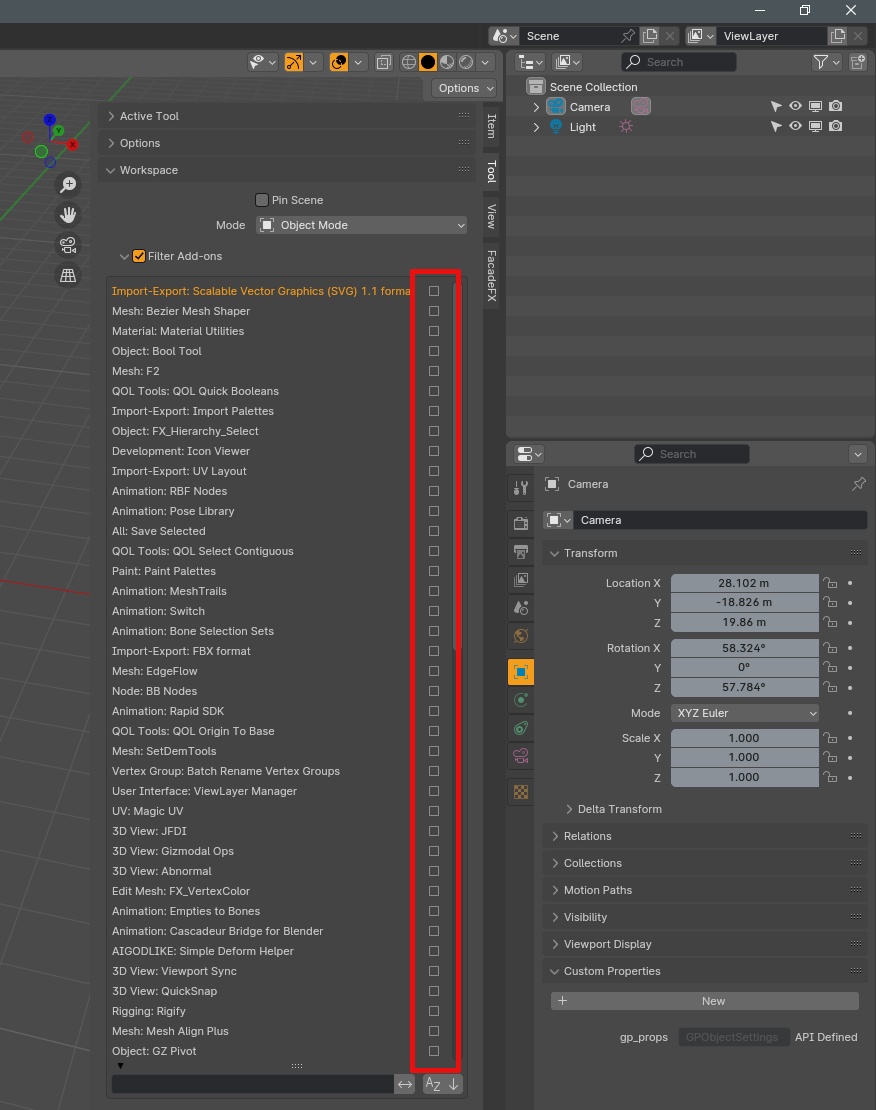Open the Output properties tab

(521, 551)
